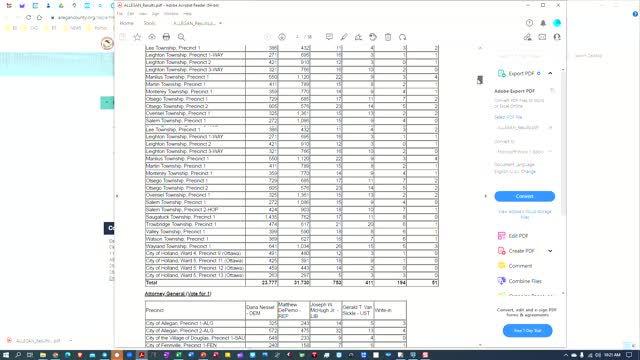Go to previous page with up arrow

click(267, 37)
